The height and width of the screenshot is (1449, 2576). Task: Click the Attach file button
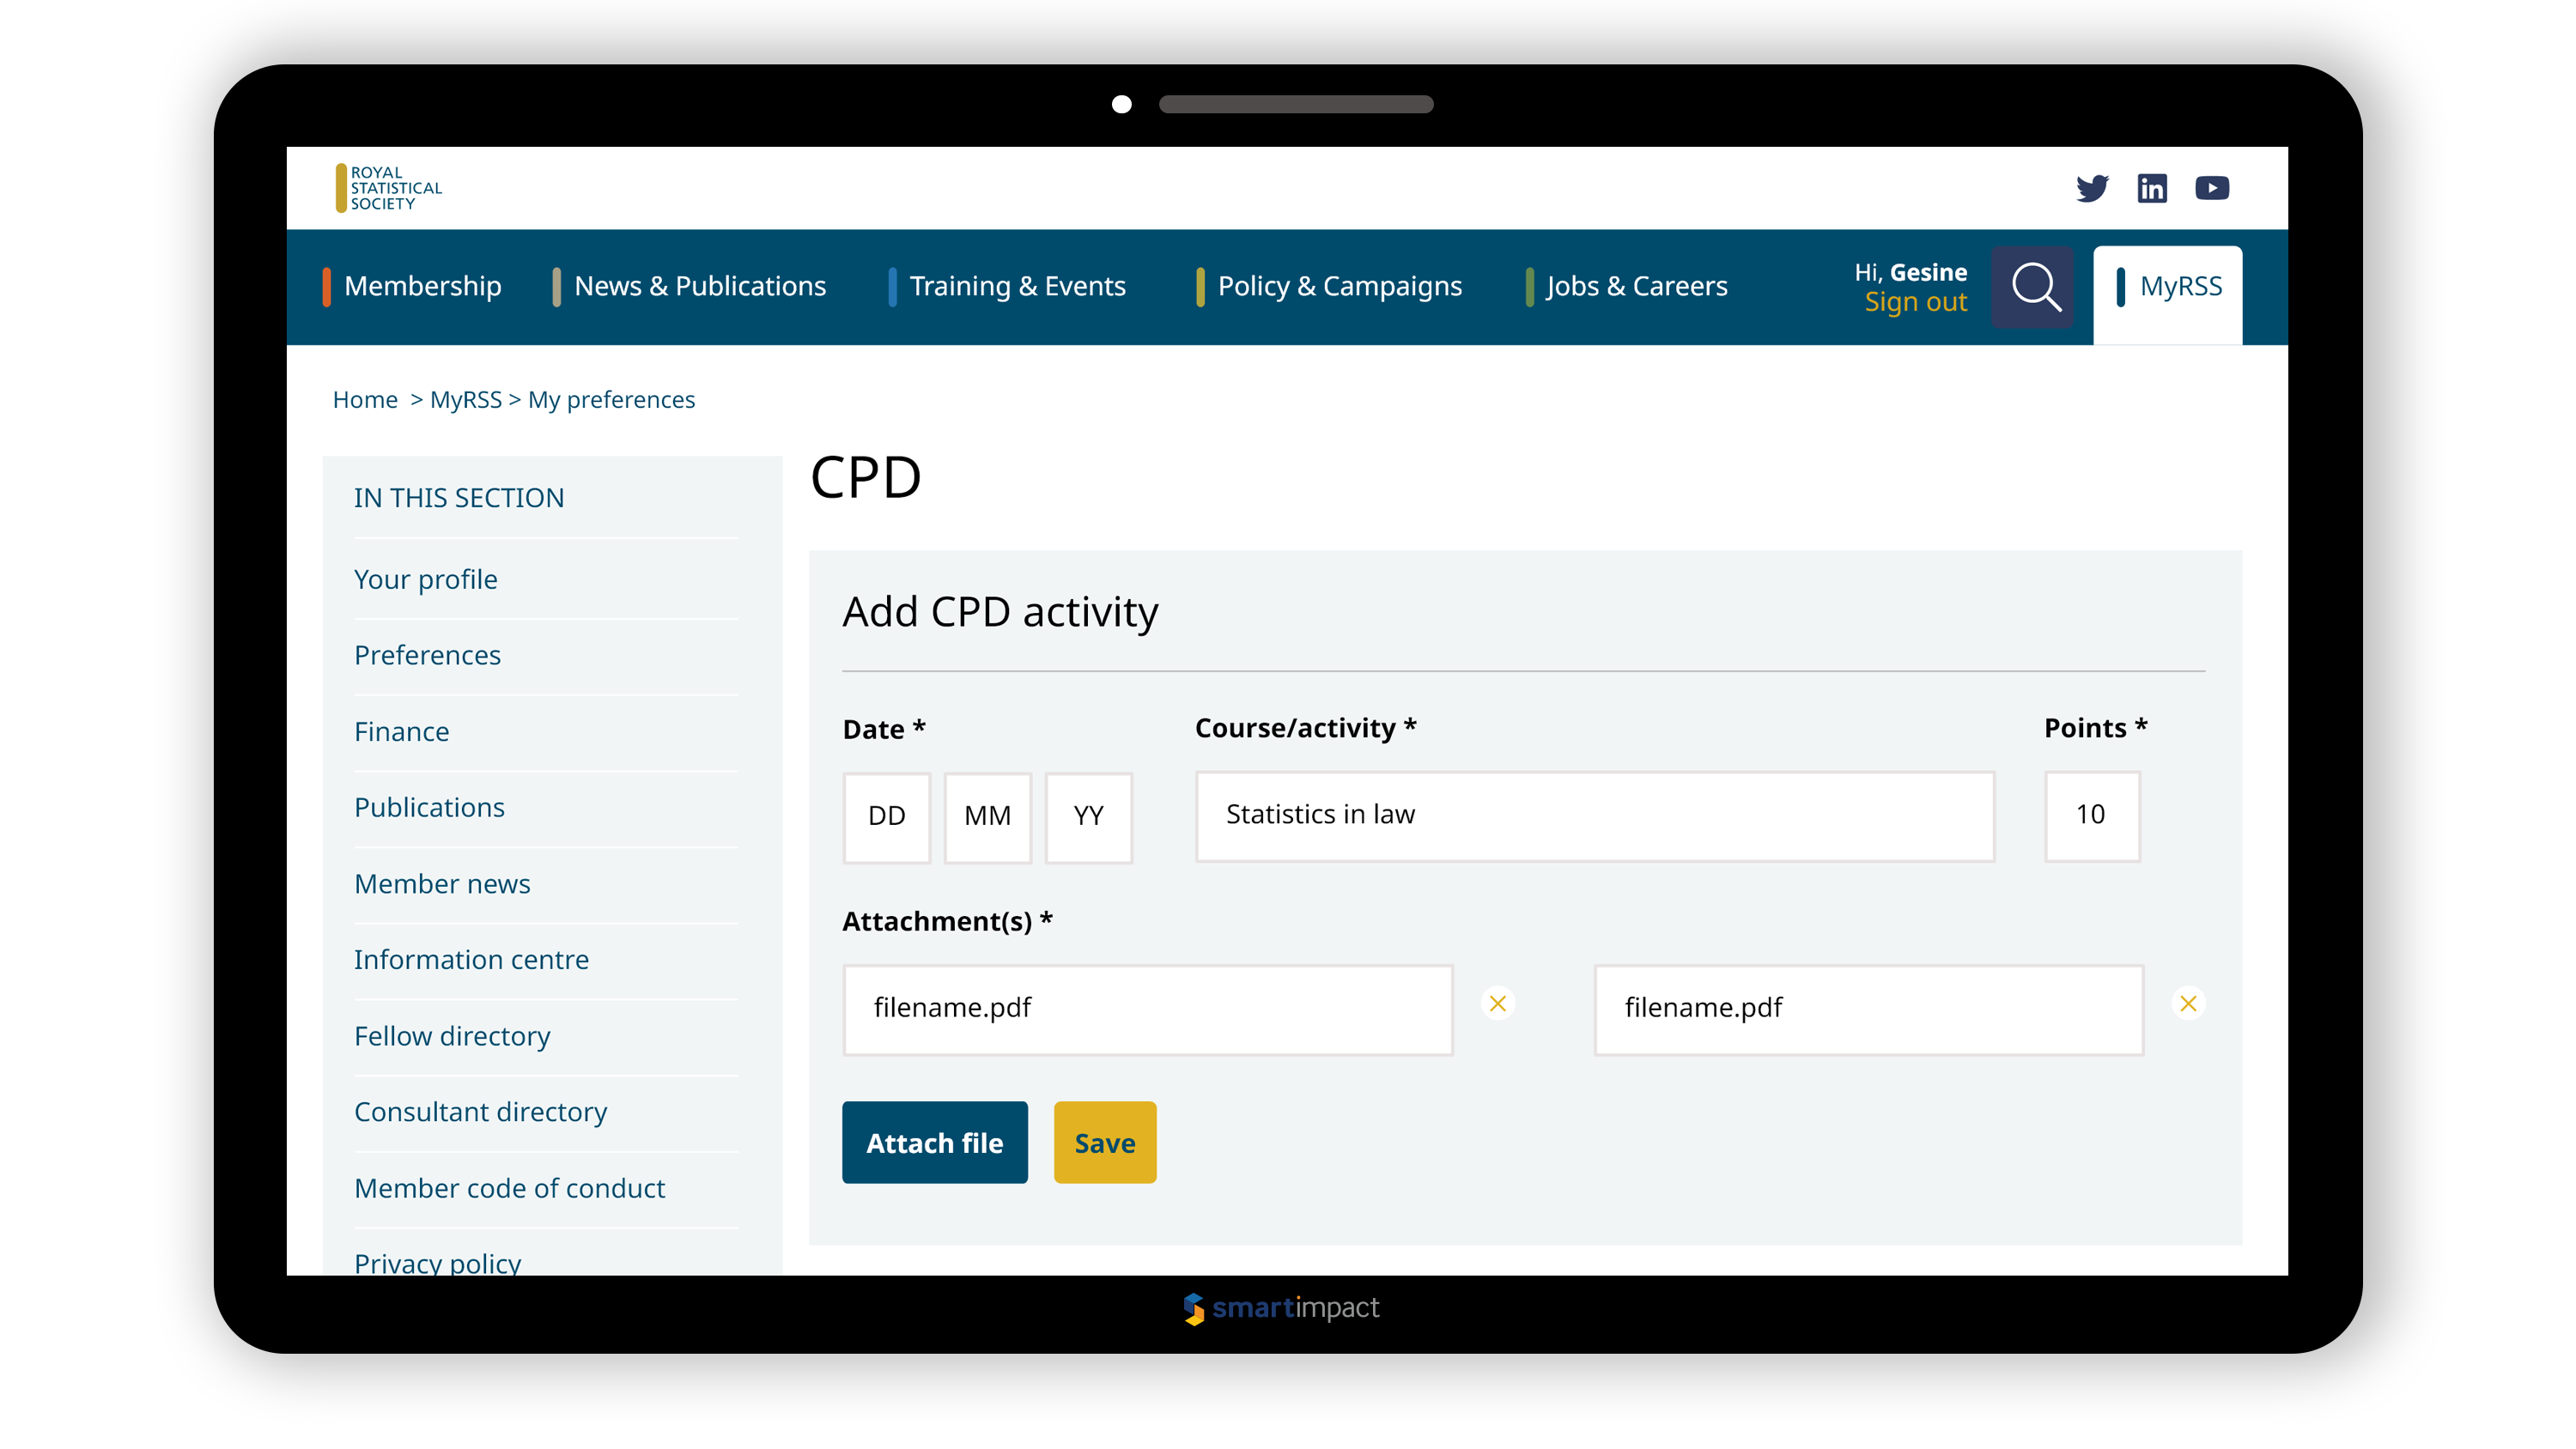point(934,1142)
